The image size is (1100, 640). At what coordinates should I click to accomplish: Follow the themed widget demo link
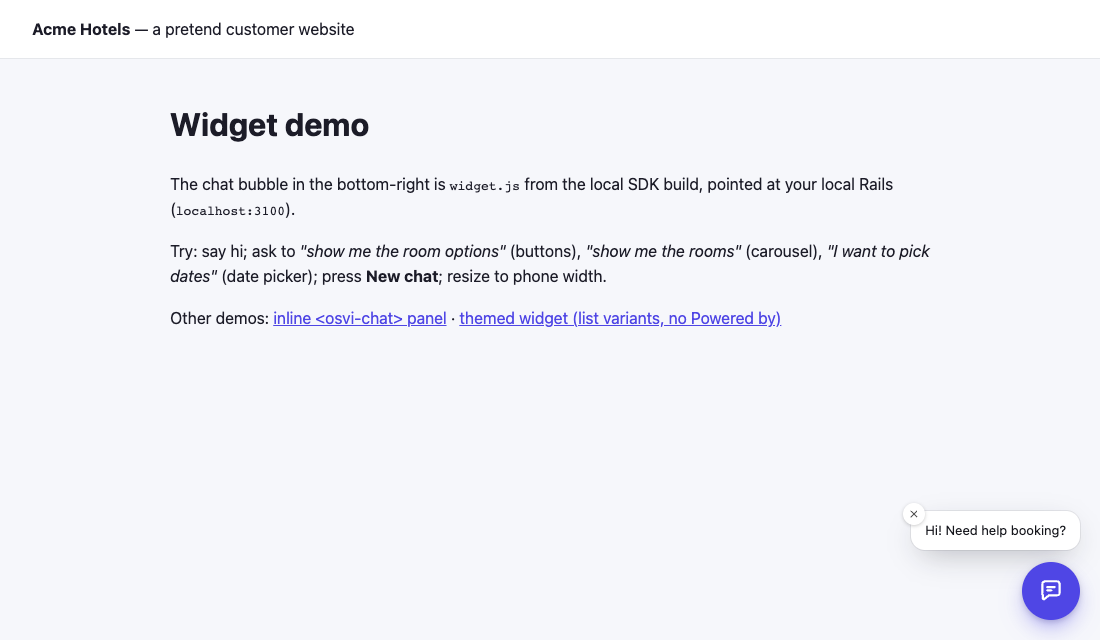coord(619,319)
